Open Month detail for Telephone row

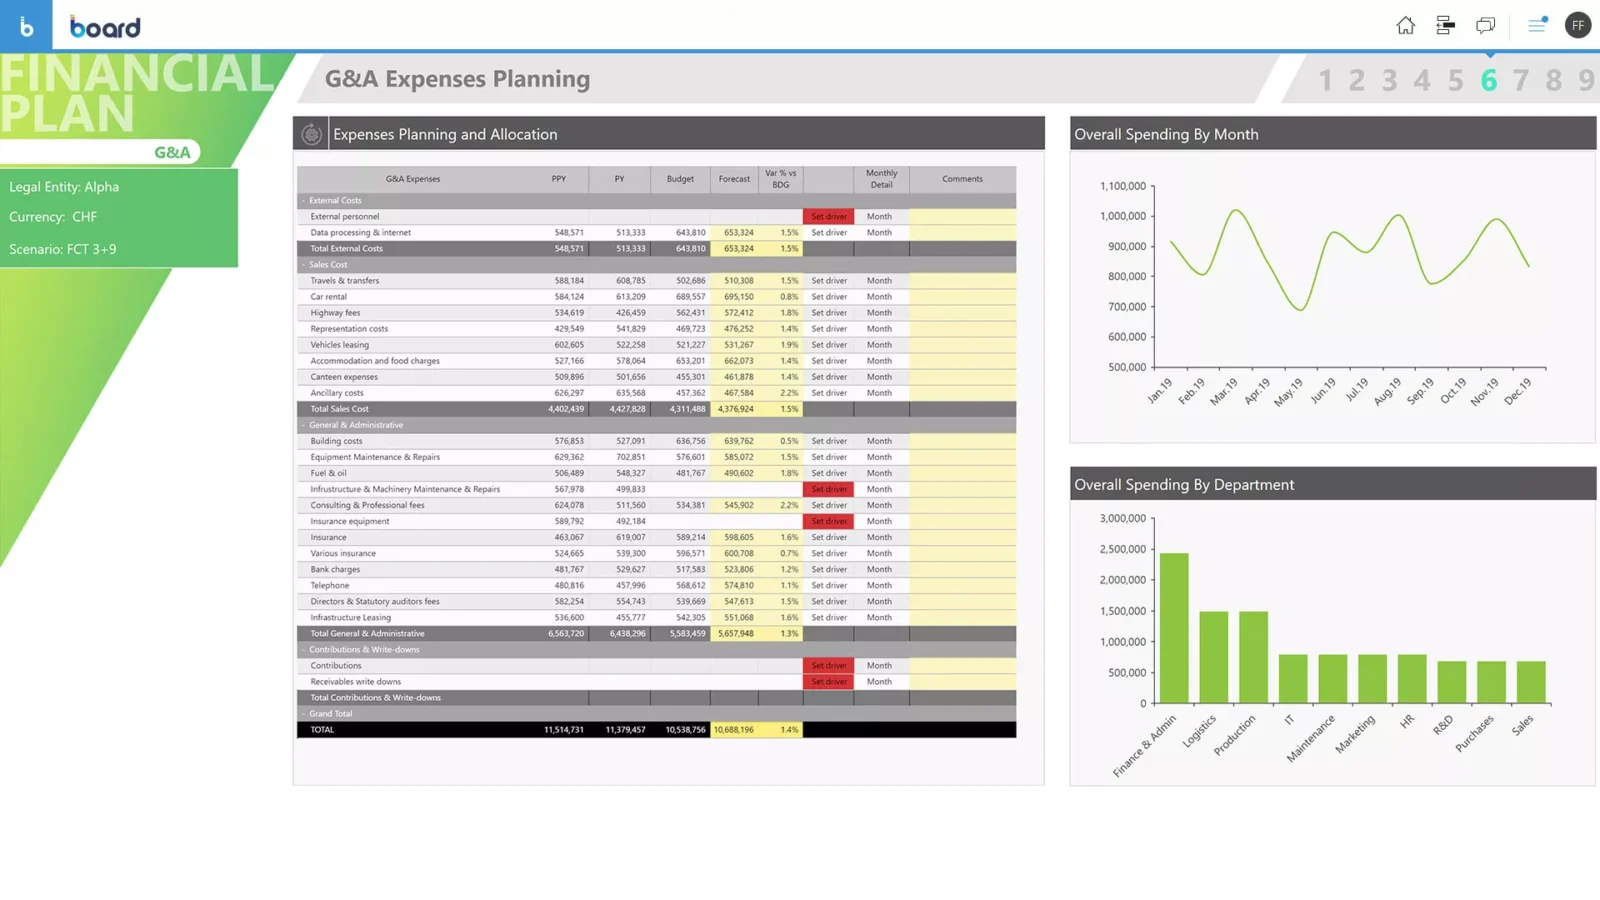click(x=879, y=586)
